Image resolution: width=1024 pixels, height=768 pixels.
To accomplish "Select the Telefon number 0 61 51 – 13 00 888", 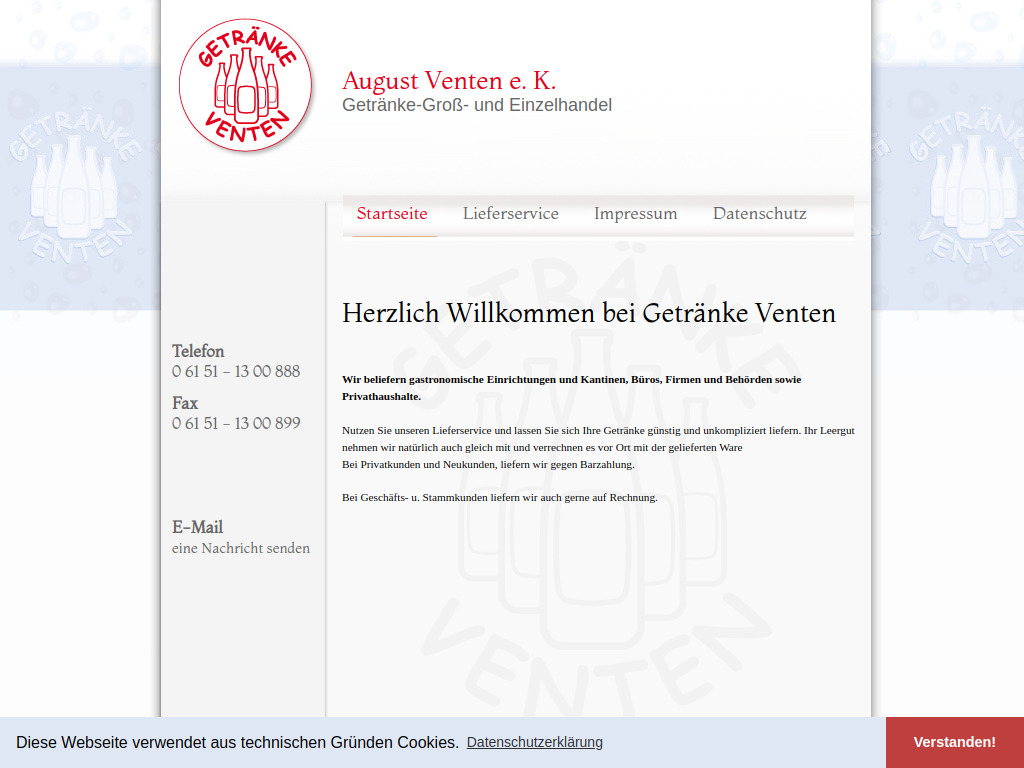I will pyautogui.click(x=236, y=371).
